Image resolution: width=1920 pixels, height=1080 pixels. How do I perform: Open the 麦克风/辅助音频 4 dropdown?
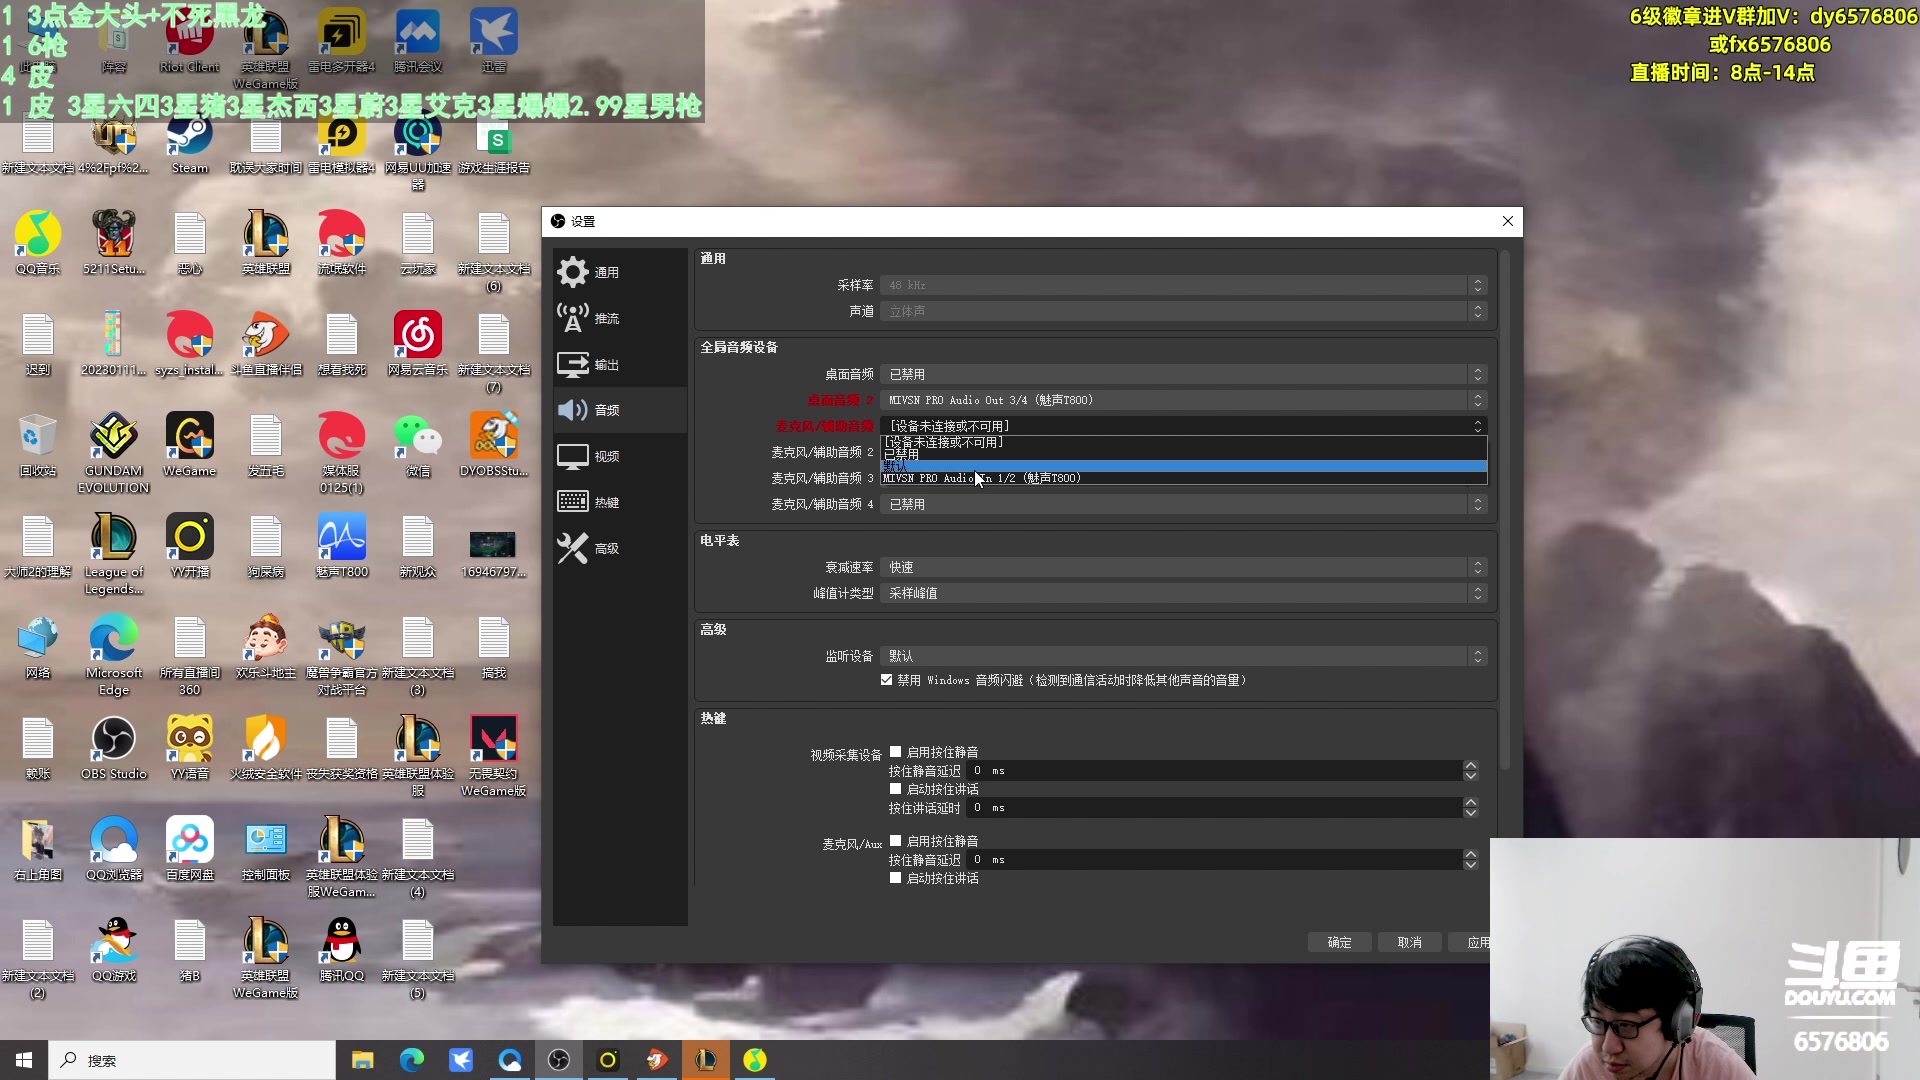click(x=1184, y=504)
